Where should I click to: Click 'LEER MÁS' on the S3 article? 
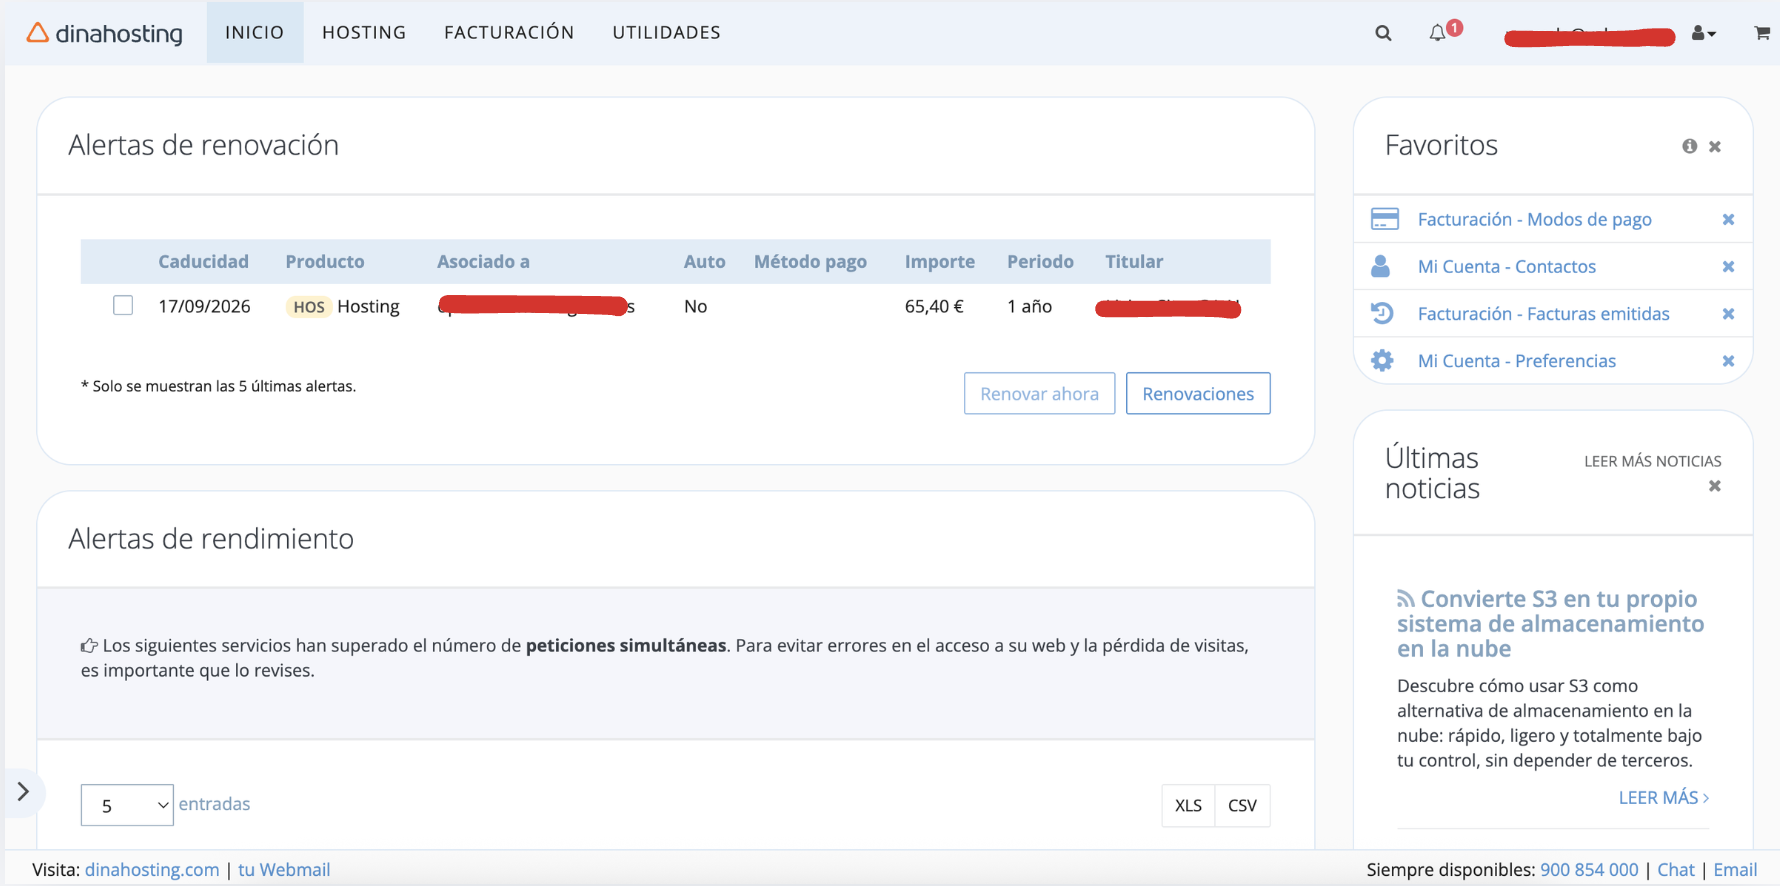point(1663,798)
